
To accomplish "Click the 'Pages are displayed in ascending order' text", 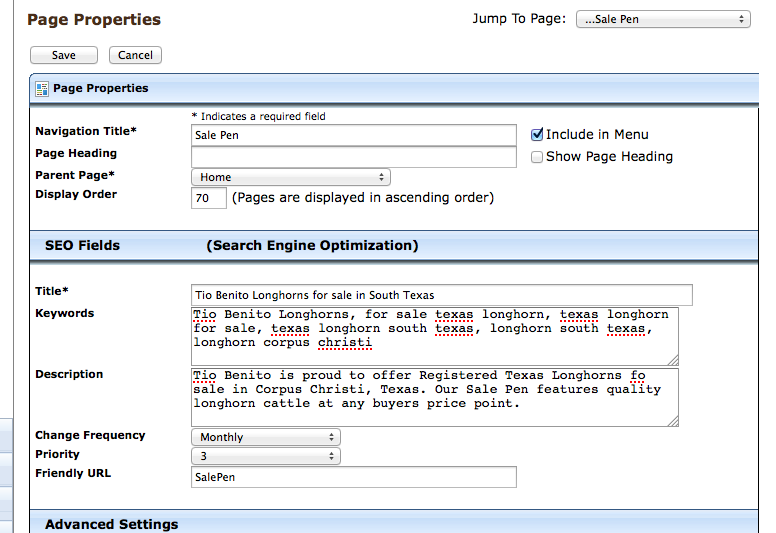I will pos(363,197).
